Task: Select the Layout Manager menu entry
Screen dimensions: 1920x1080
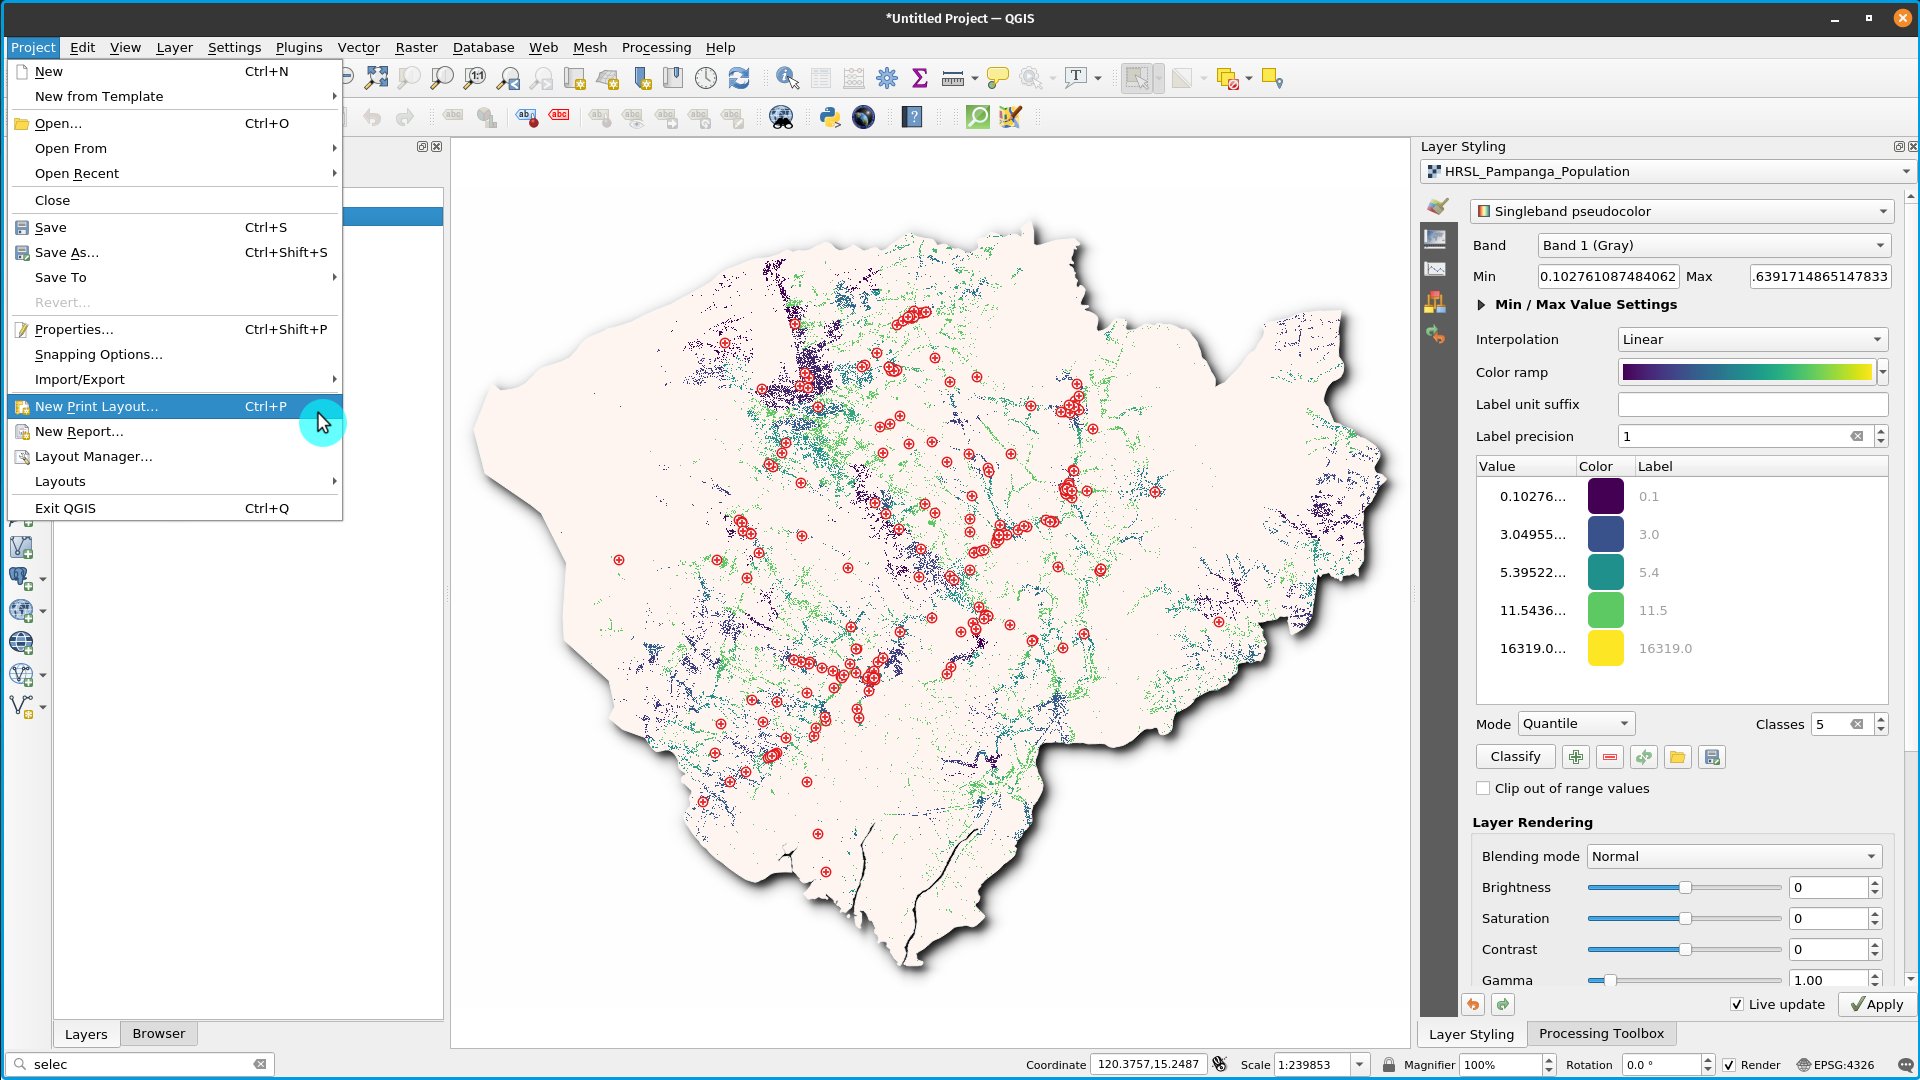Action: tap(92, 456)
